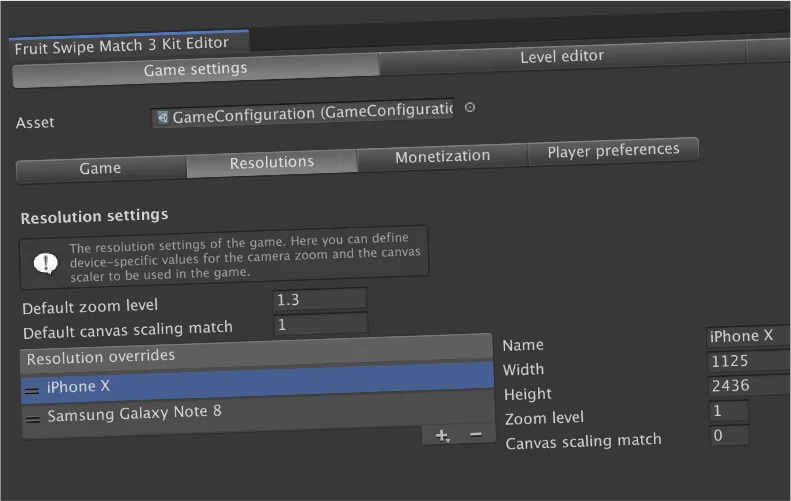Edit the Canvas scaling match override field
Image resolution: width=791 pixels, height=501 pixels.
[x=729, y=435]
